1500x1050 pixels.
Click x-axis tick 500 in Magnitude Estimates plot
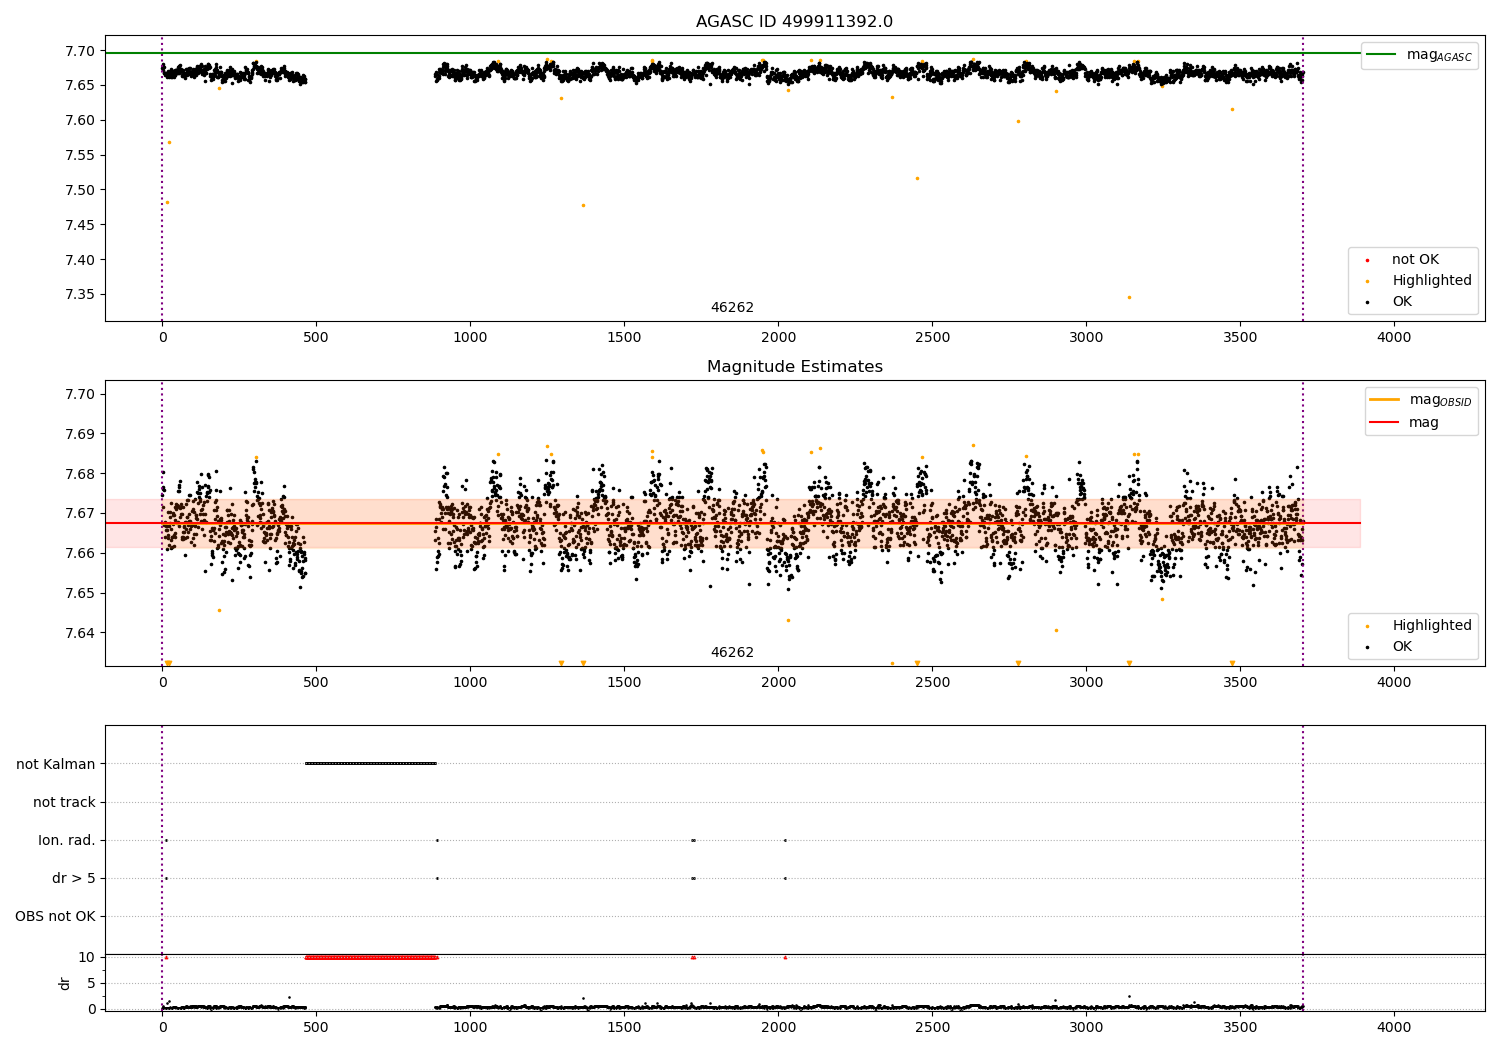coord(316,683)
